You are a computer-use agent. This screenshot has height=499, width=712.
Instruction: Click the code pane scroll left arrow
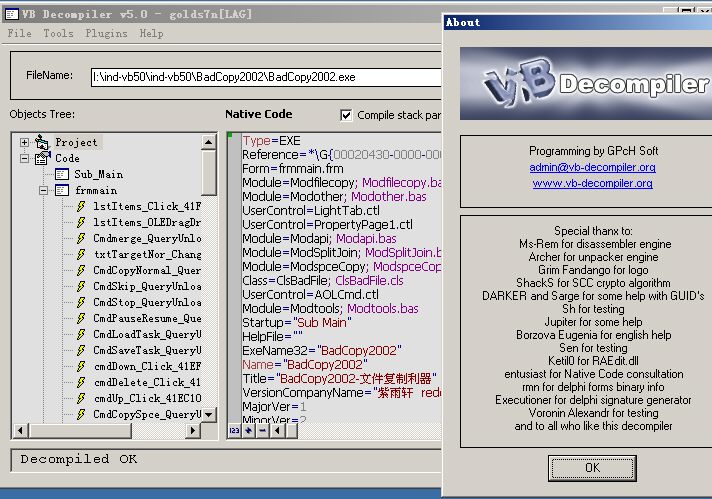277,430
